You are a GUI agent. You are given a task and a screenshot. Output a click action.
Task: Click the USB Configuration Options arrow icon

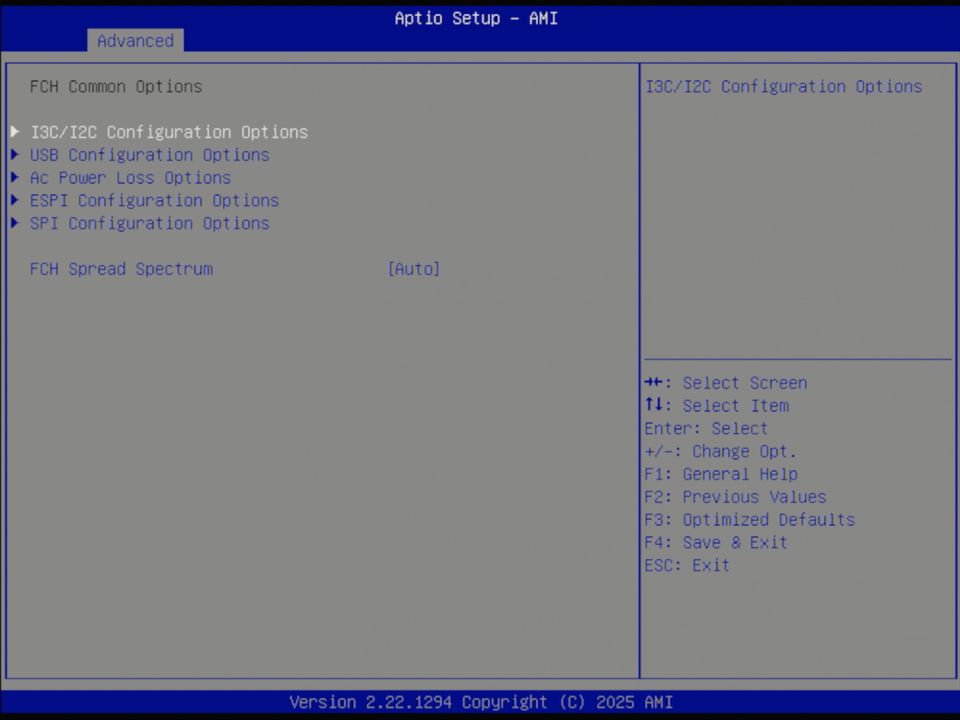click(x=14, y=154)
